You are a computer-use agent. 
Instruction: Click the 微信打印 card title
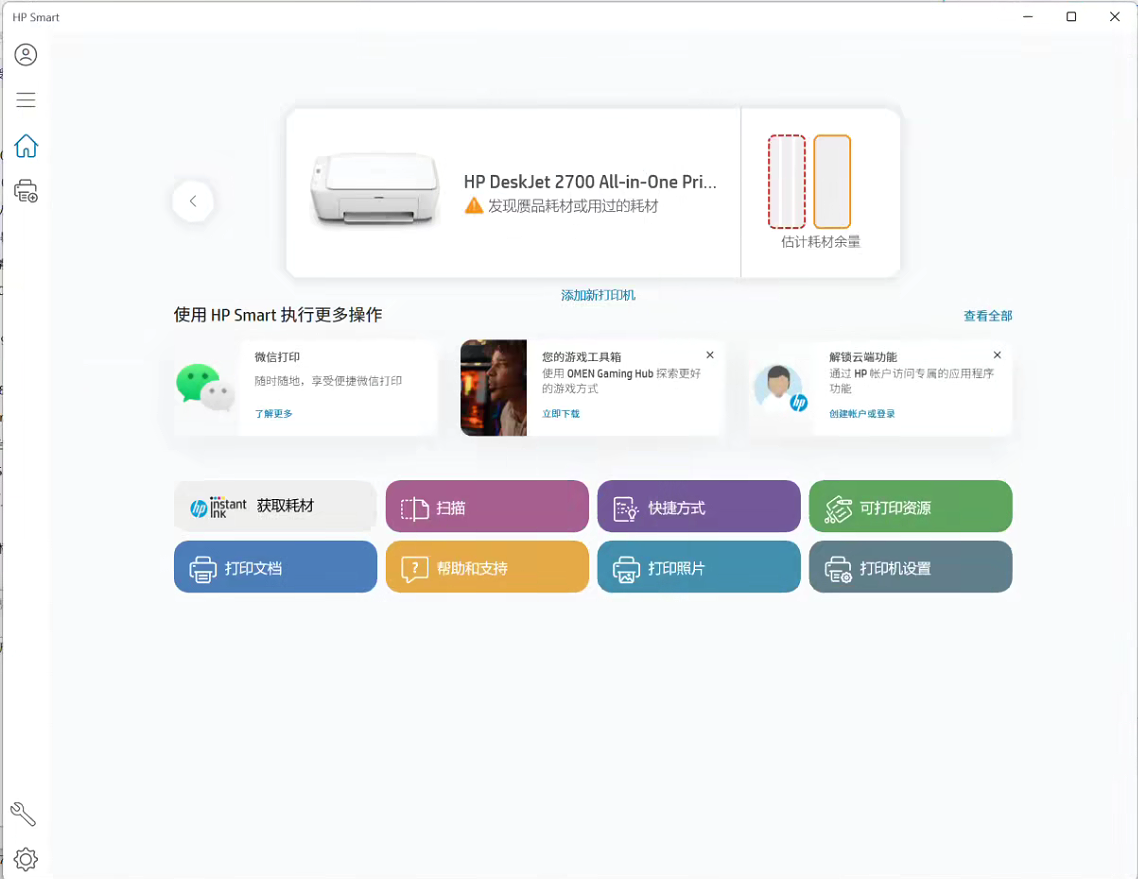pos(277,357)
